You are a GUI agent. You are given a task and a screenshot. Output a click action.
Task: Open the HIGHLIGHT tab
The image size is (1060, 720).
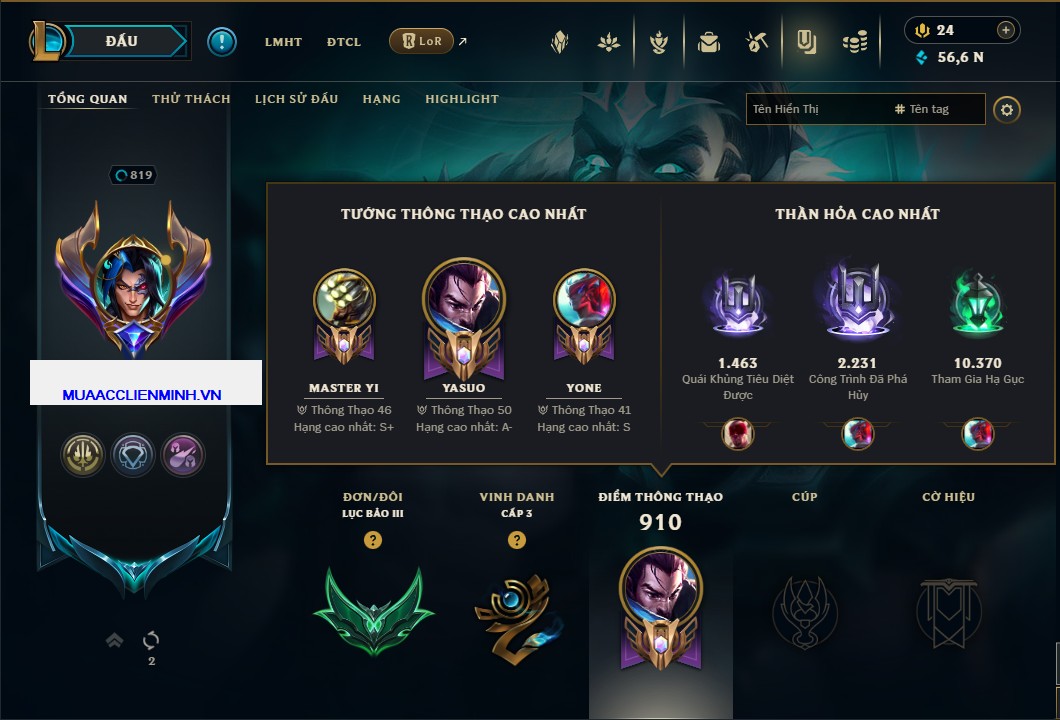click(462, 99)
